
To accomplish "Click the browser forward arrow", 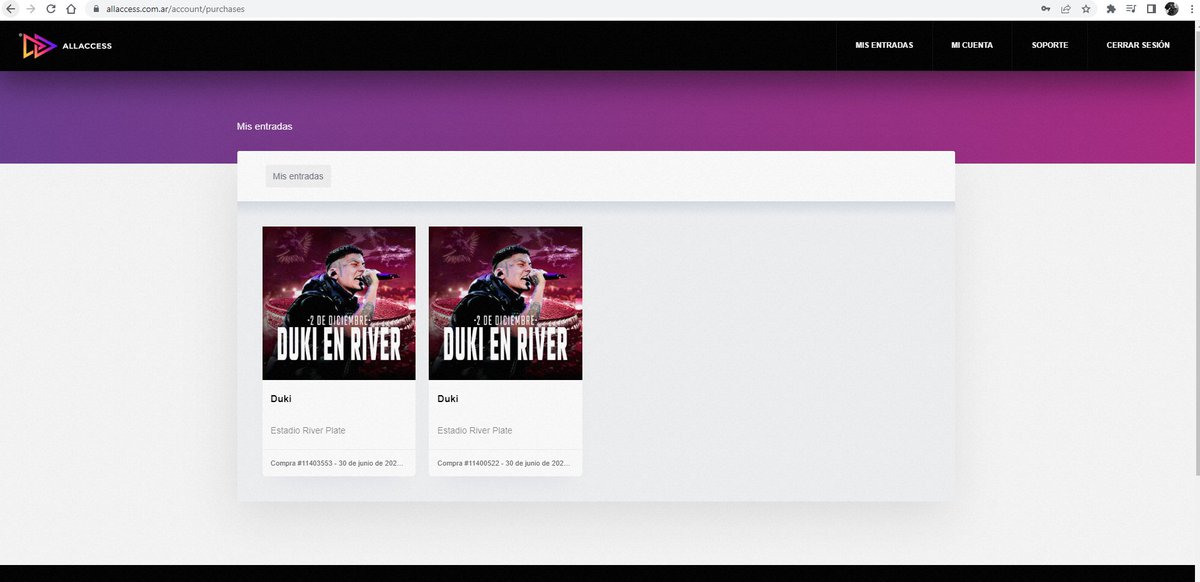I will pyautogui.click(x=31, y=8).
